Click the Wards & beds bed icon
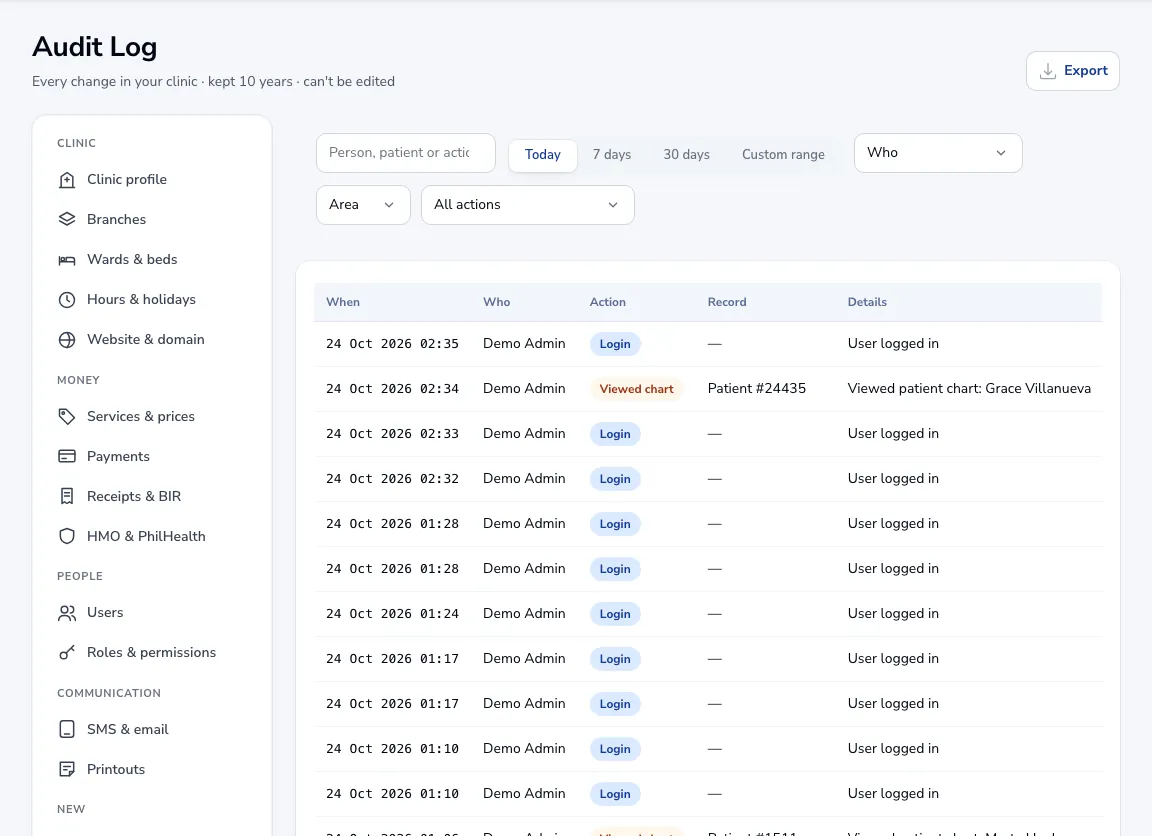This screenshot has height=836, width=1152. click(67, 260)
